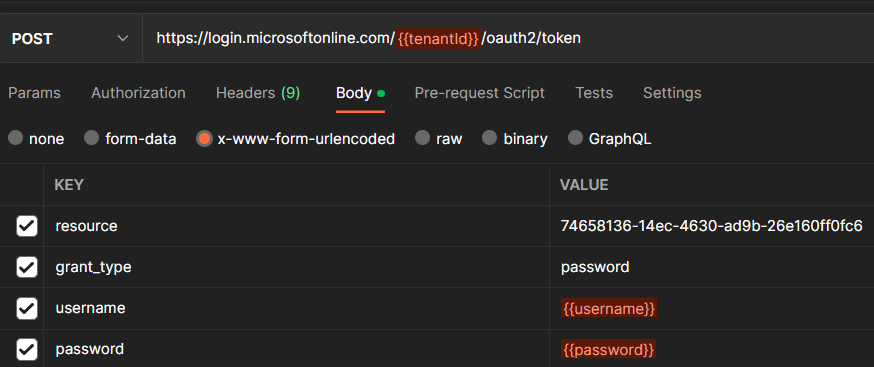Uncheck the resource row checkbox
Screen dimensions: 874x367
[27, 226]
